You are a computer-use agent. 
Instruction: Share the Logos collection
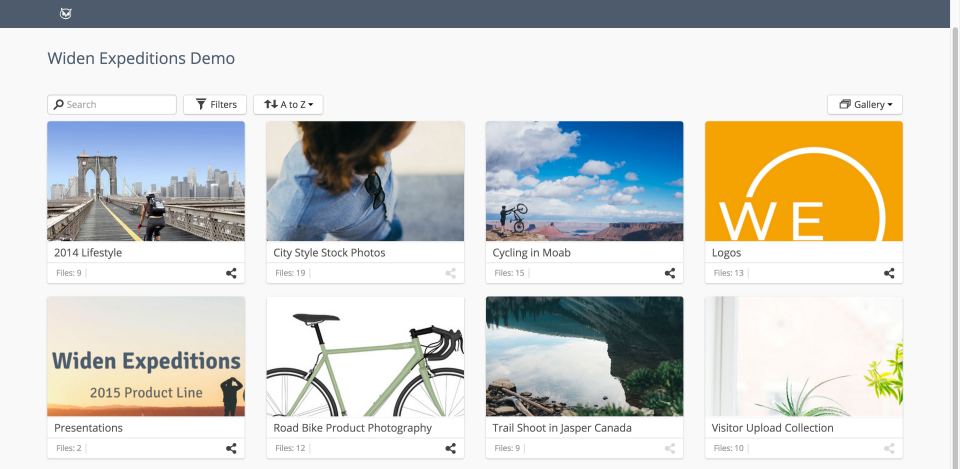coord(889,273)
